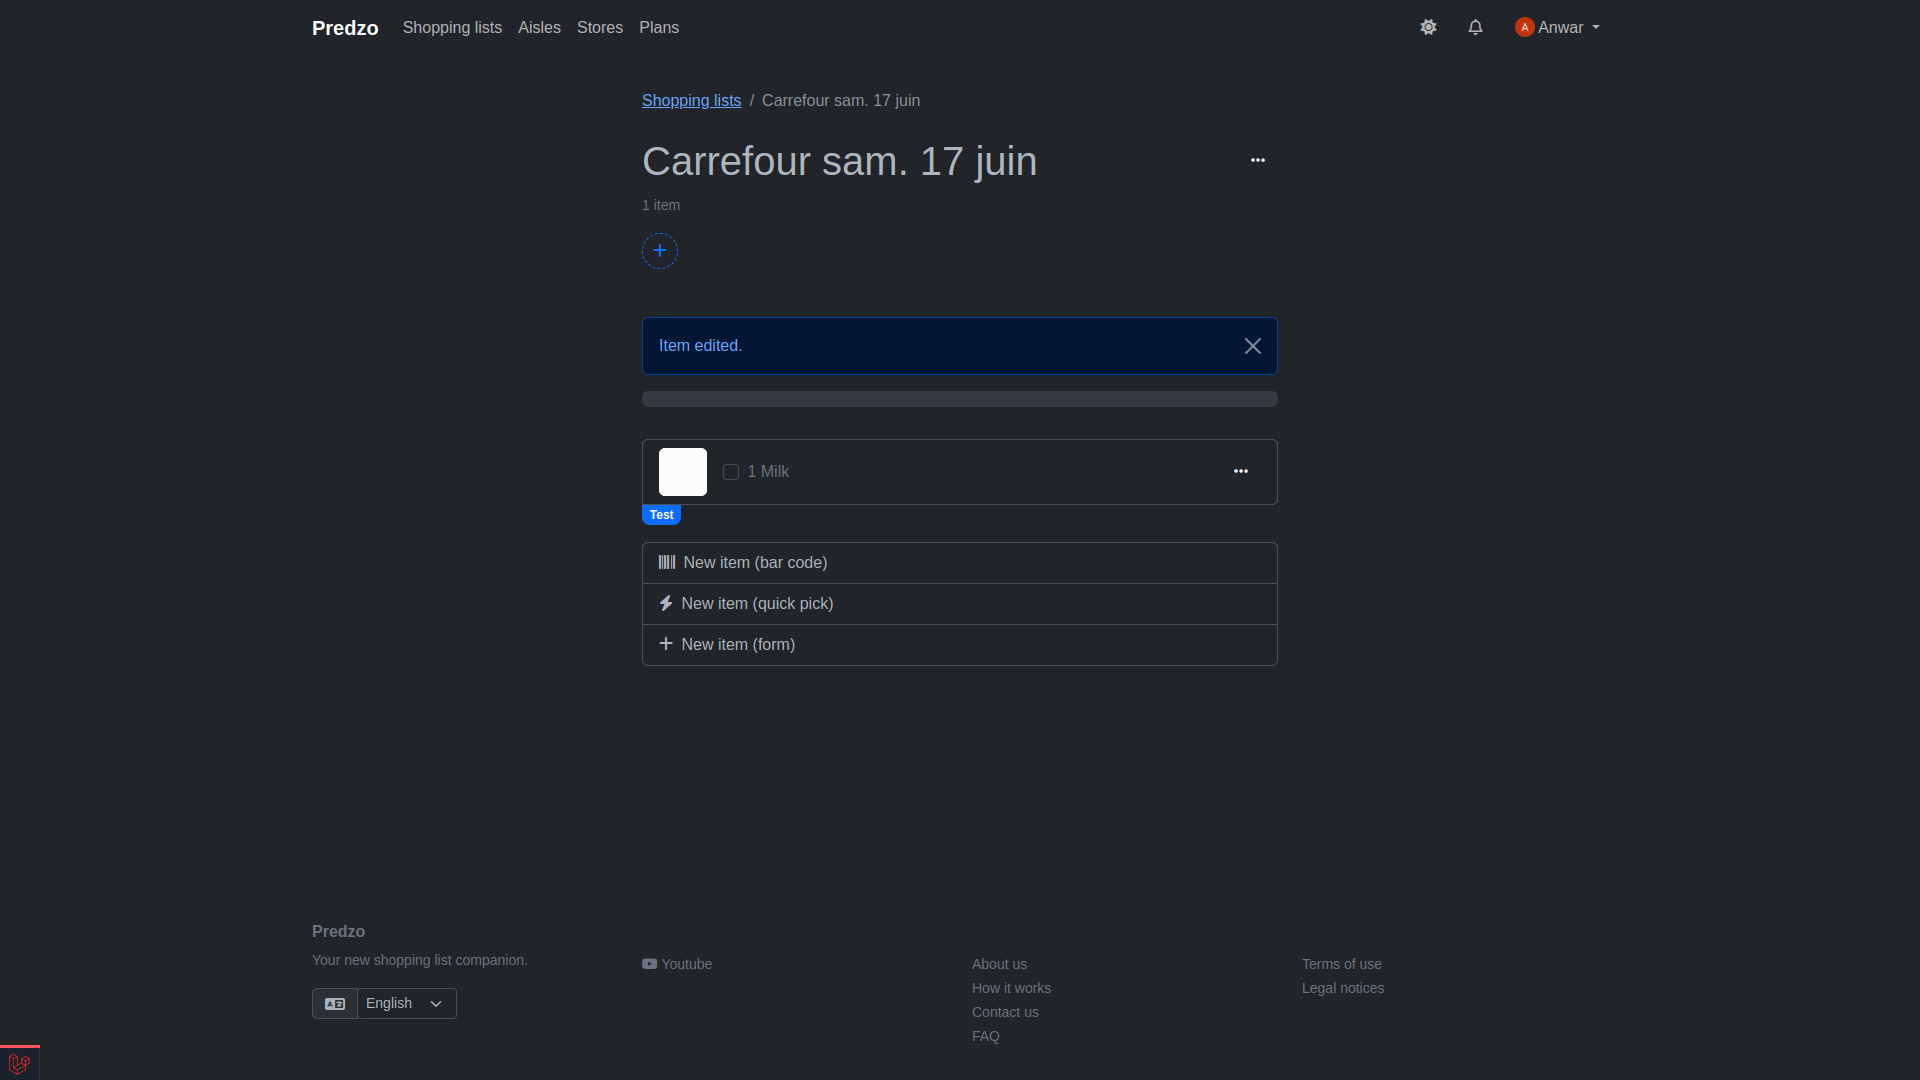The image size is (1920, 1080).
Task: Choose New item (form)
Action: (x=738, y=645)
